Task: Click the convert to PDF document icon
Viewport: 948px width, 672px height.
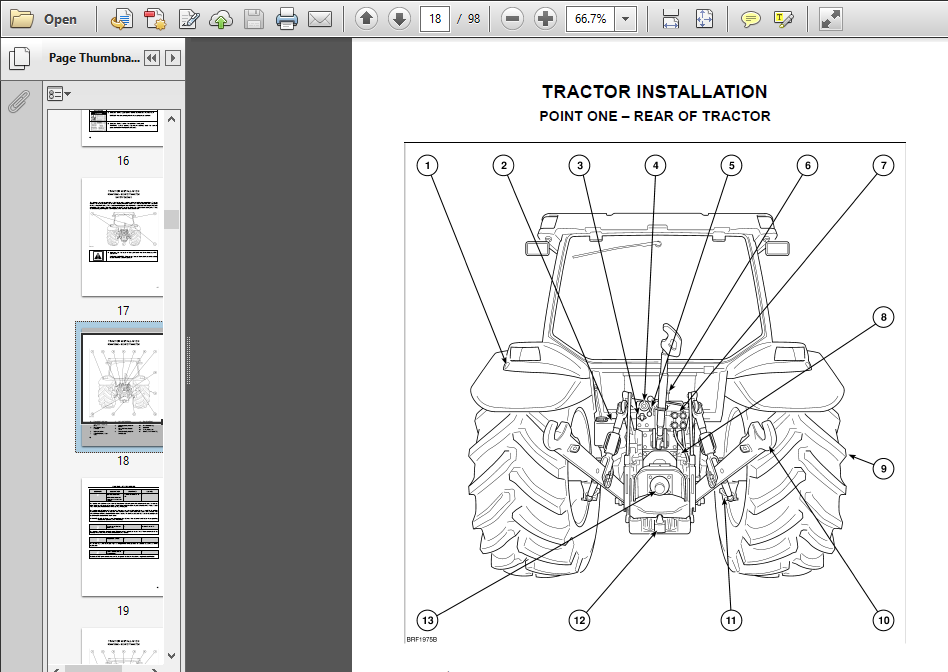Action: [122, 19]
